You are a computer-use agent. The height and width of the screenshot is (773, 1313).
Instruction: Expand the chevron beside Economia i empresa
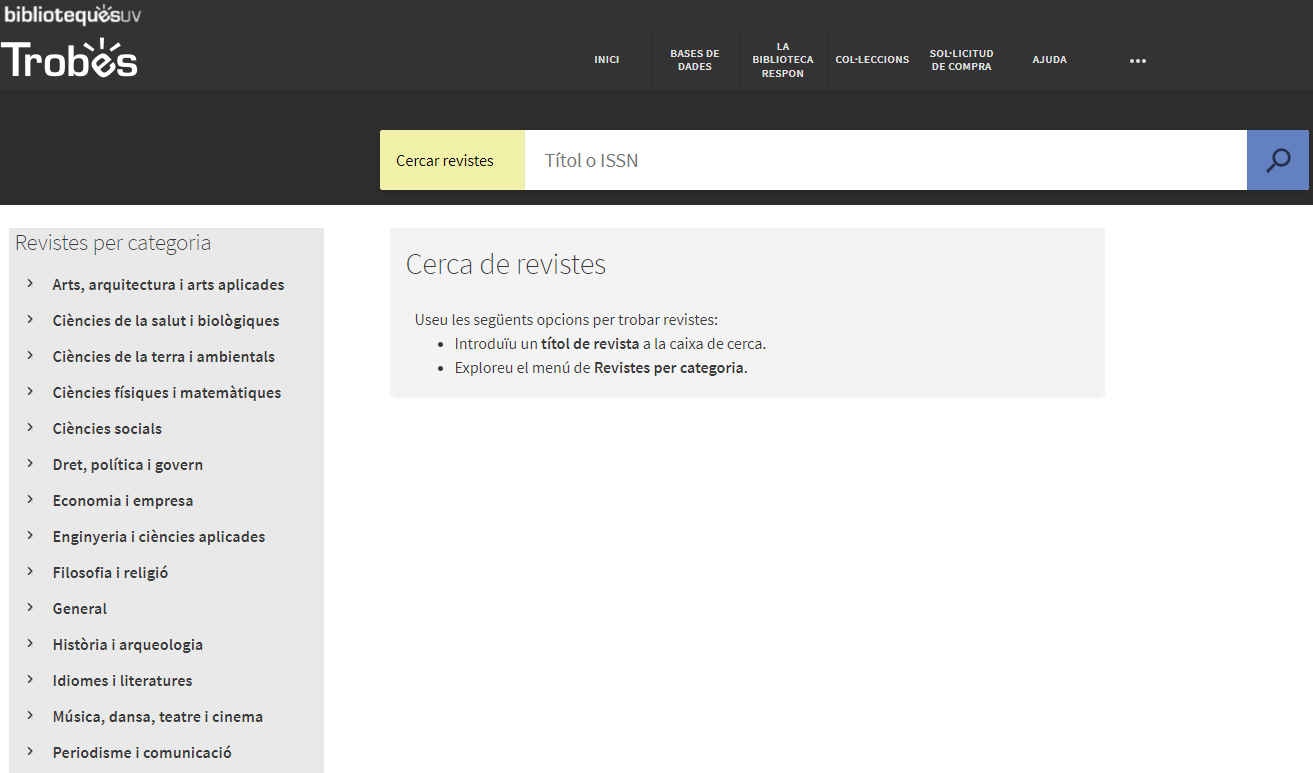click(x=31, y=500)
